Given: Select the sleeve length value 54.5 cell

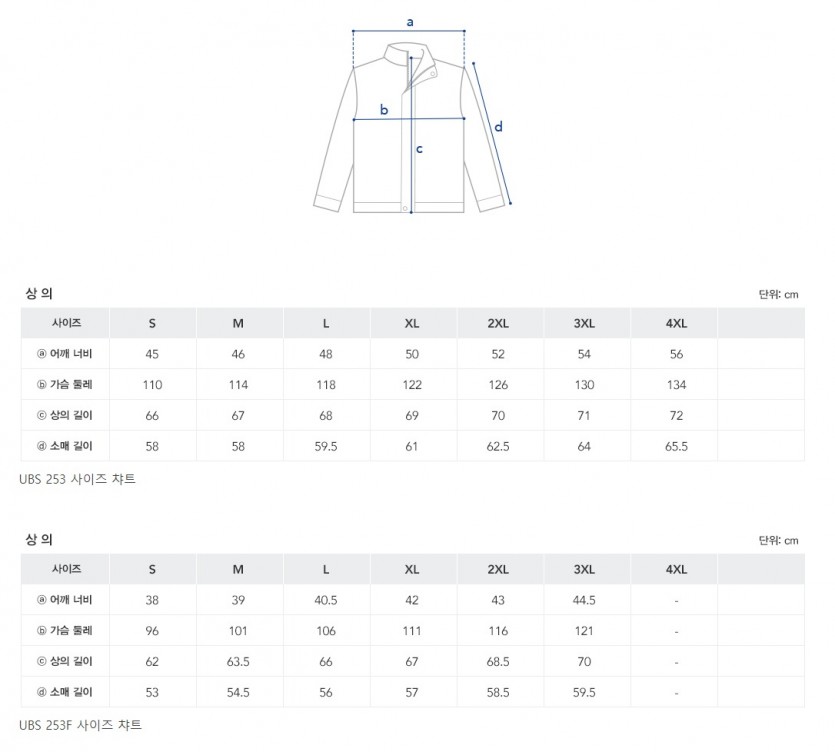Looking at the screenshot, I should click(x=238, y=692).
